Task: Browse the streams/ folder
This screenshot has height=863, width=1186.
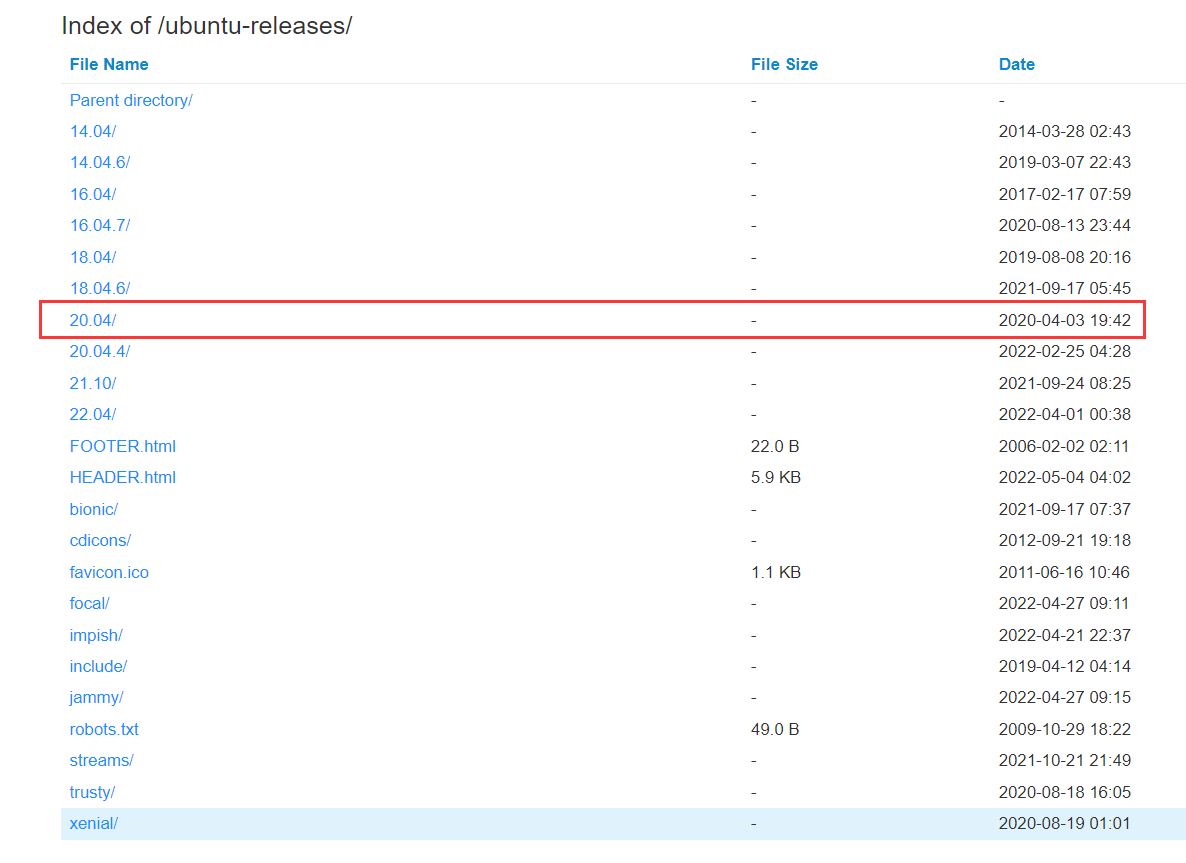Action: click(101, 760)
